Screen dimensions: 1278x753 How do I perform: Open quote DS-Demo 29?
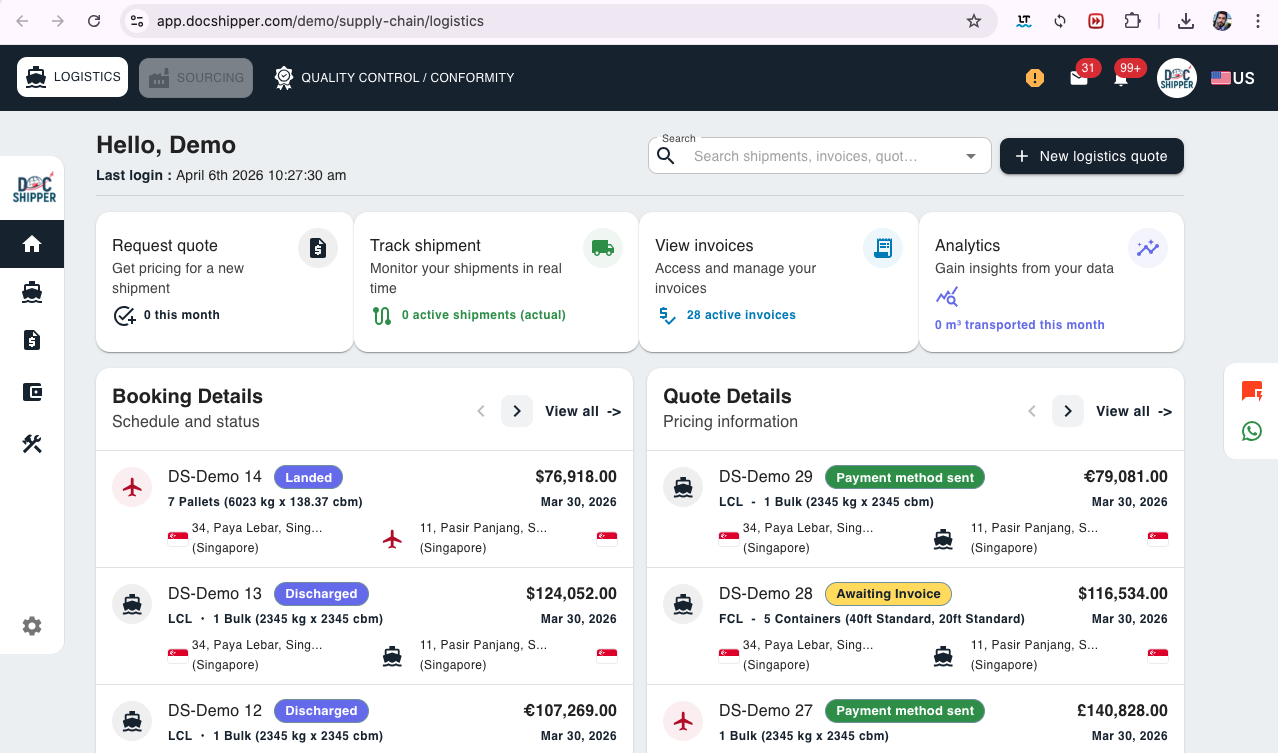pos(766,477)
